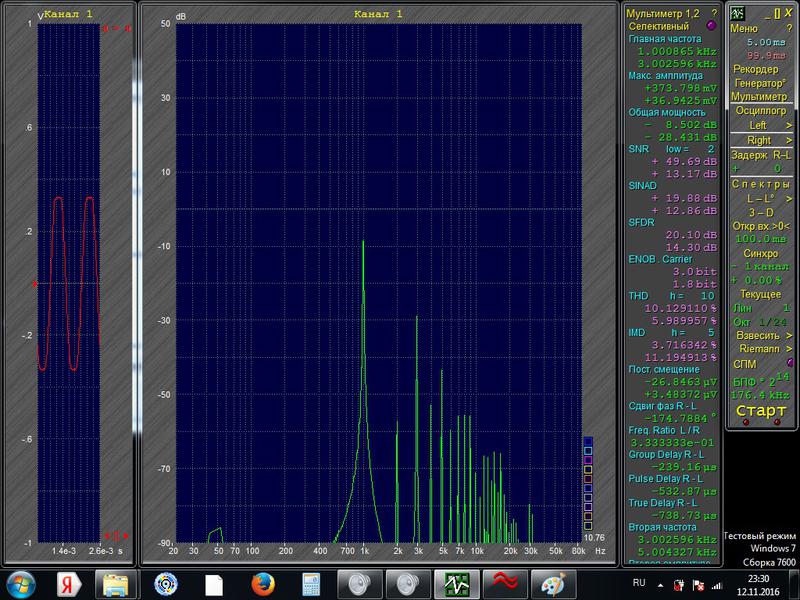Click the 99.9ms time value
This screenshot has height=600, width=800.
coord(766,55)
